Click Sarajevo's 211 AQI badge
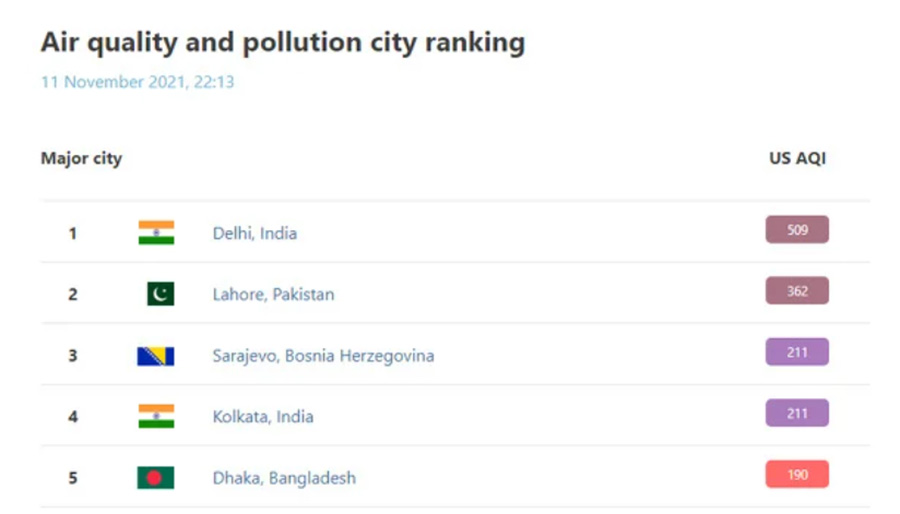Screen dimensions: 900x514 pos(797,352)
